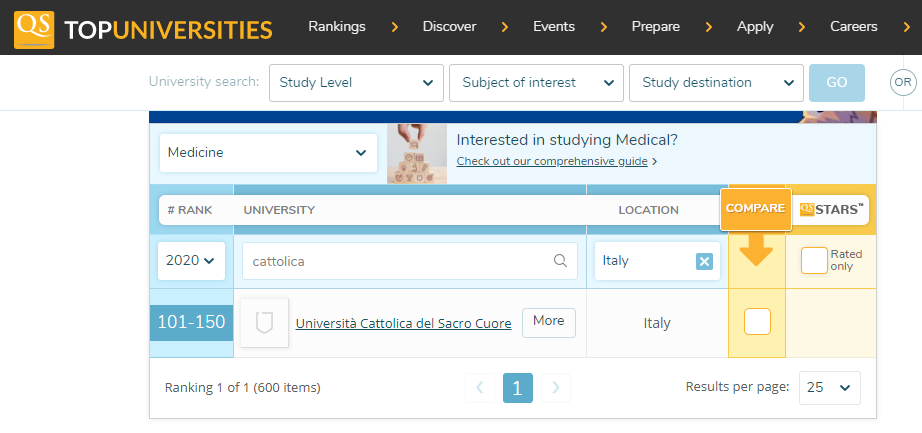Change the 2020 ranking year dropdown
922x433 pixels.
point(191,261)
